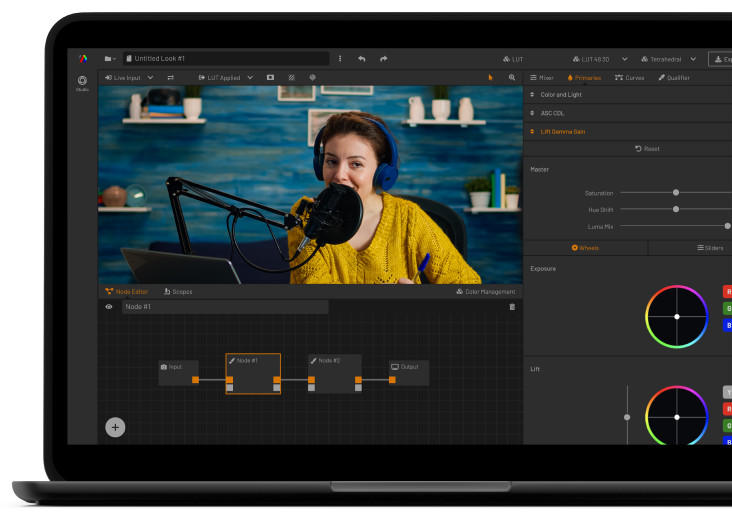Open the Qualifier tab

674,77
